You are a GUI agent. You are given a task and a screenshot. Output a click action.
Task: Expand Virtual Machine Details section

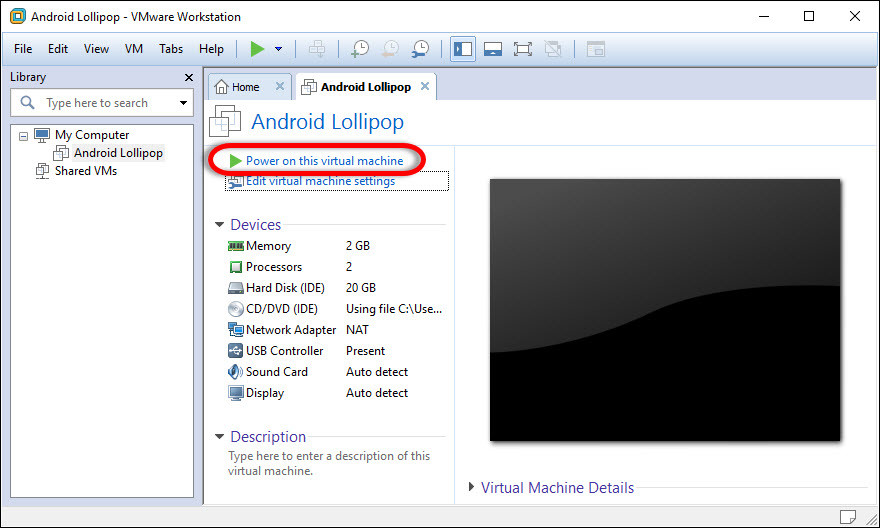click(x=471, y=487)
